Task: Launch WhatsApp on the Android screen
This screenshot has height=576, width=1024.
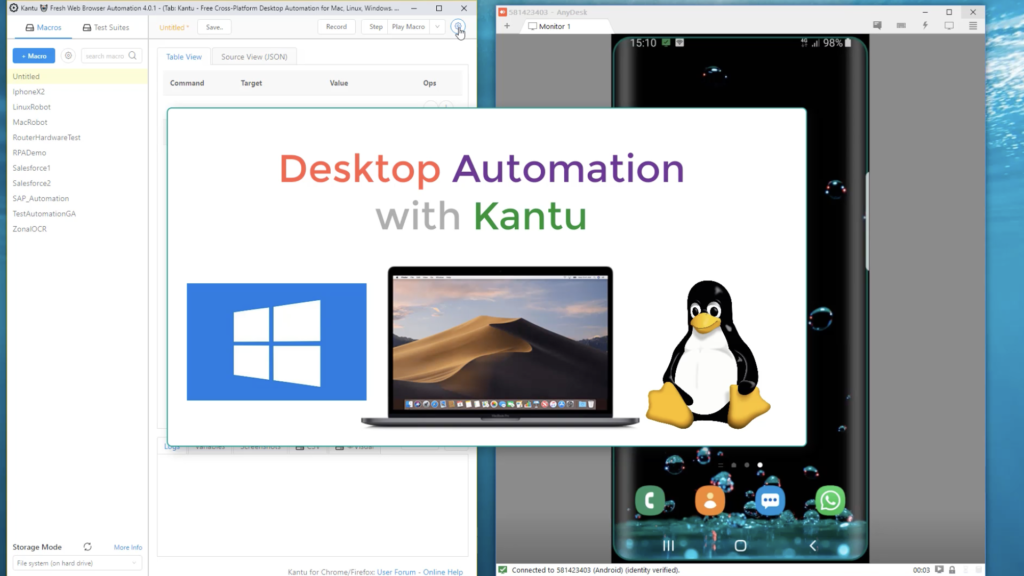Action: click(x=830, y=500)
